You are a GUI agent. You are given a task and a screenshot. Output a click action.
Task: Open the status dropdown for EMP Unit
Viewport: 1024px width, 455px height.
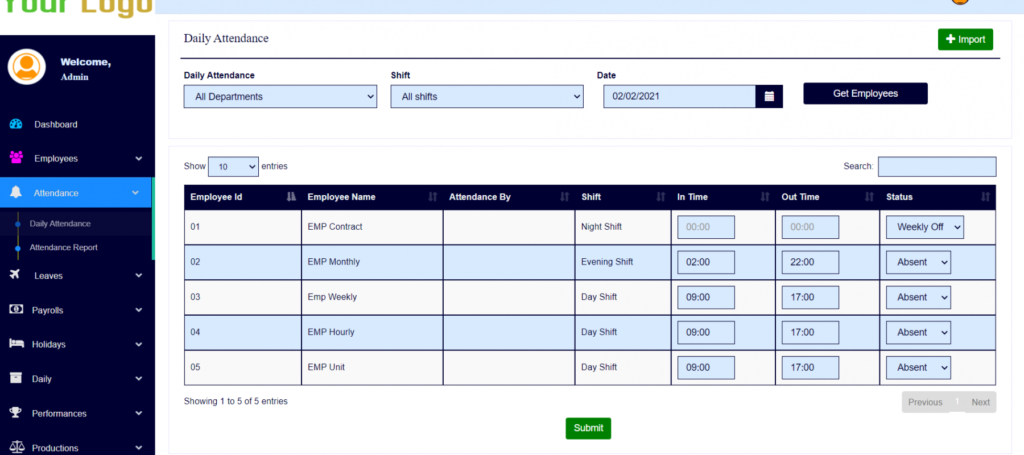point(918,368)
